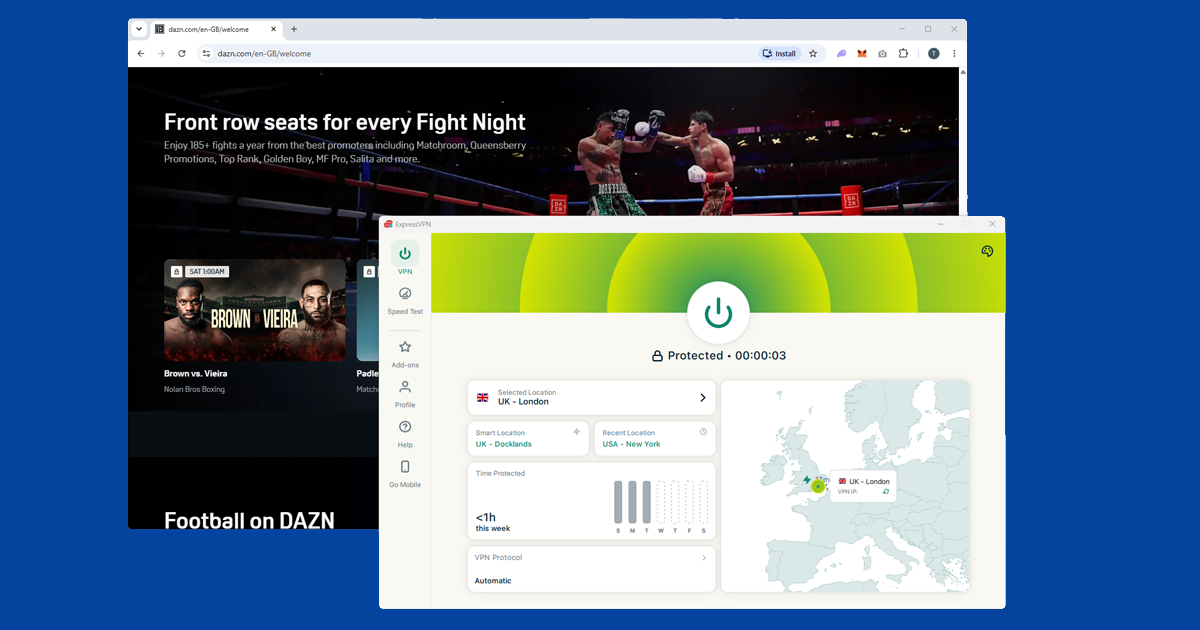
Task: Open the VPN section in ExpressVPN sidebar
Action: (405, 259)
